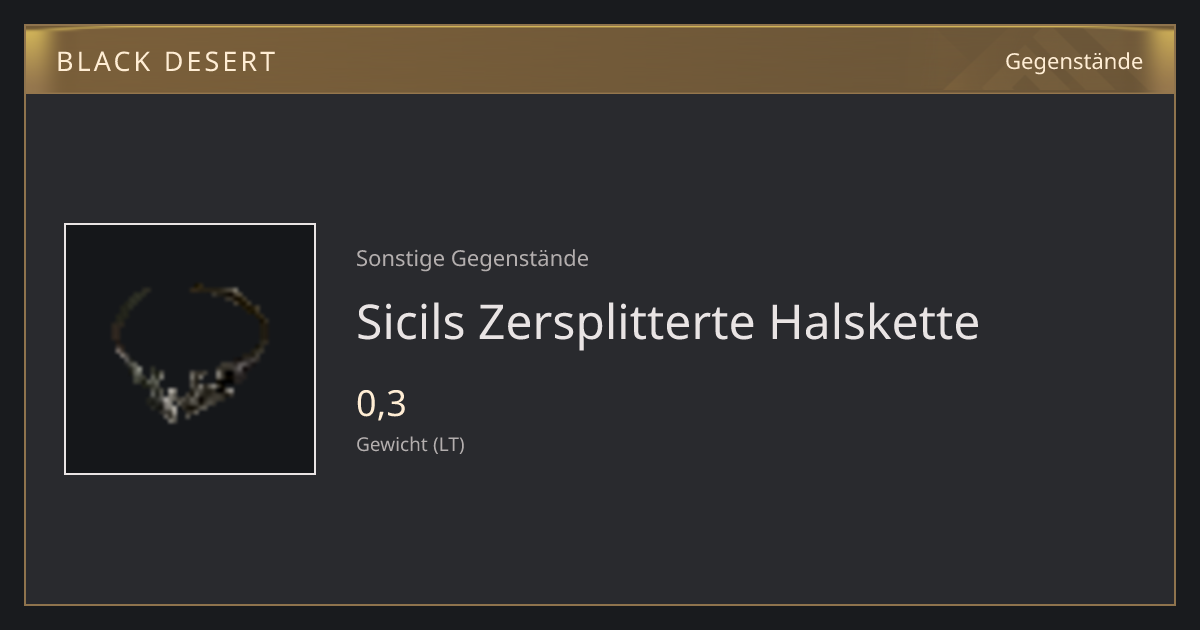This screenshot has width=1200, height=630.
Task: Click the gold header bar center
Action: tap(600, 60)
